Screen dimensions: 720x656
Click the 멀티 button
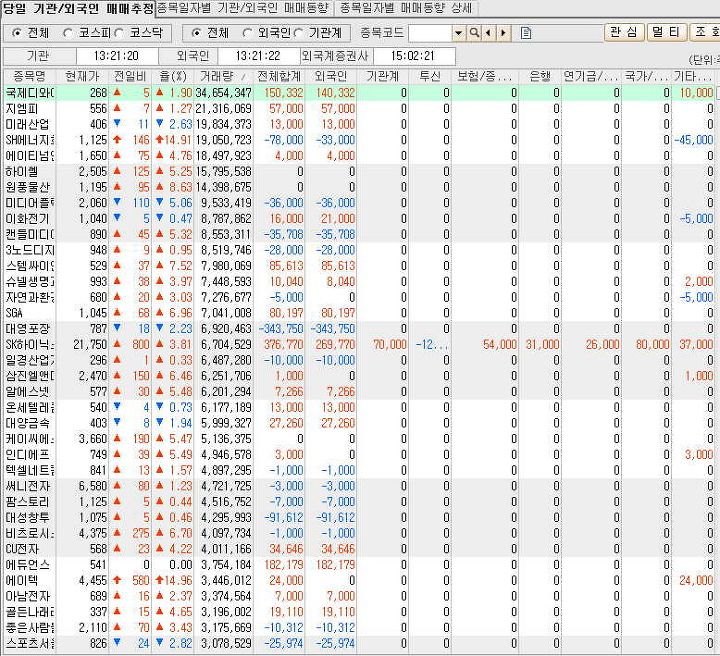point(666,32)
